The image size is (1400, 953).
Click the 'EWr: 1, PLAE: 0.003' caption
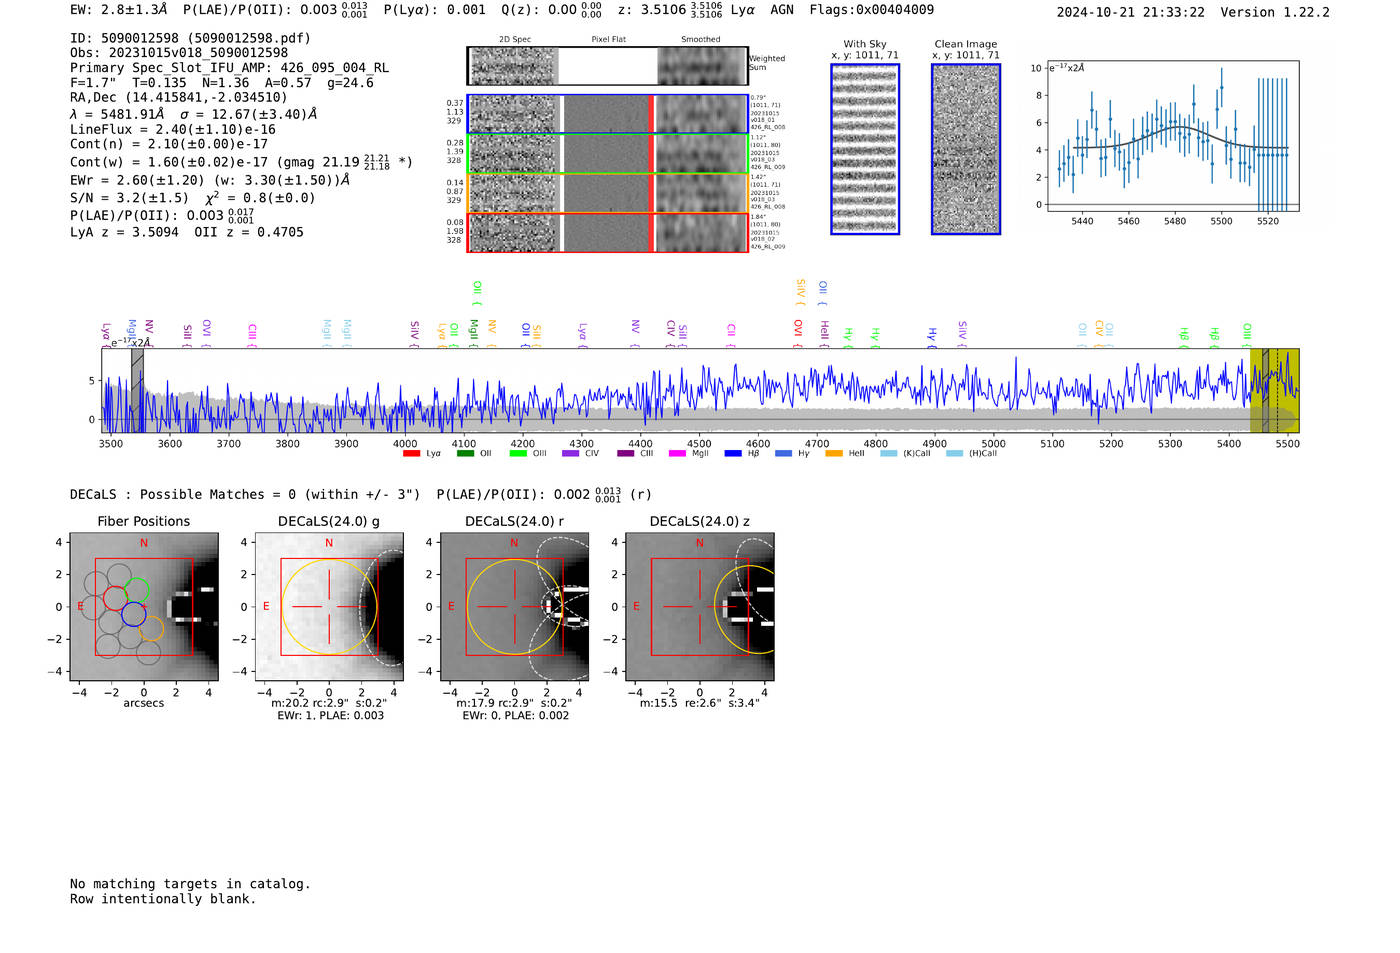(x=330, y=716)
